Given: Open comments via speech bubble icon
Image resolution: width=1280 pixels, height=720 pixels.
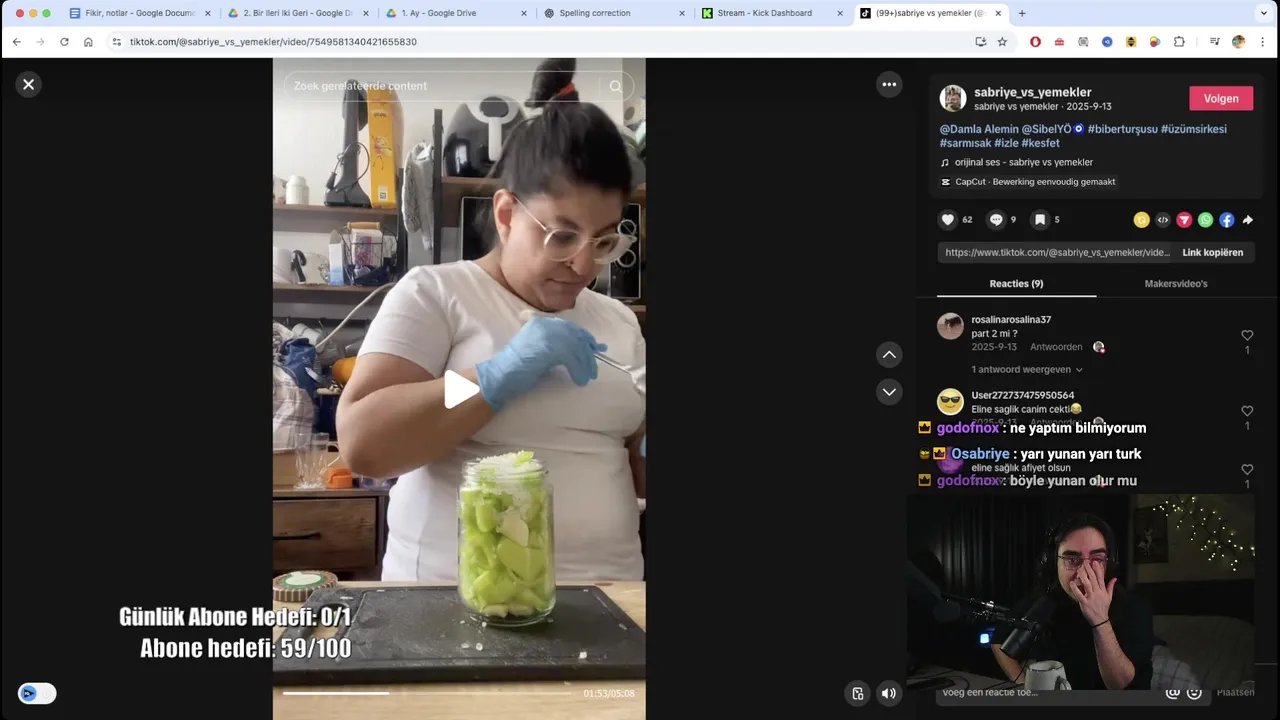Looking at the screenshot, I should pyautogui.click(x=996, y=220).
